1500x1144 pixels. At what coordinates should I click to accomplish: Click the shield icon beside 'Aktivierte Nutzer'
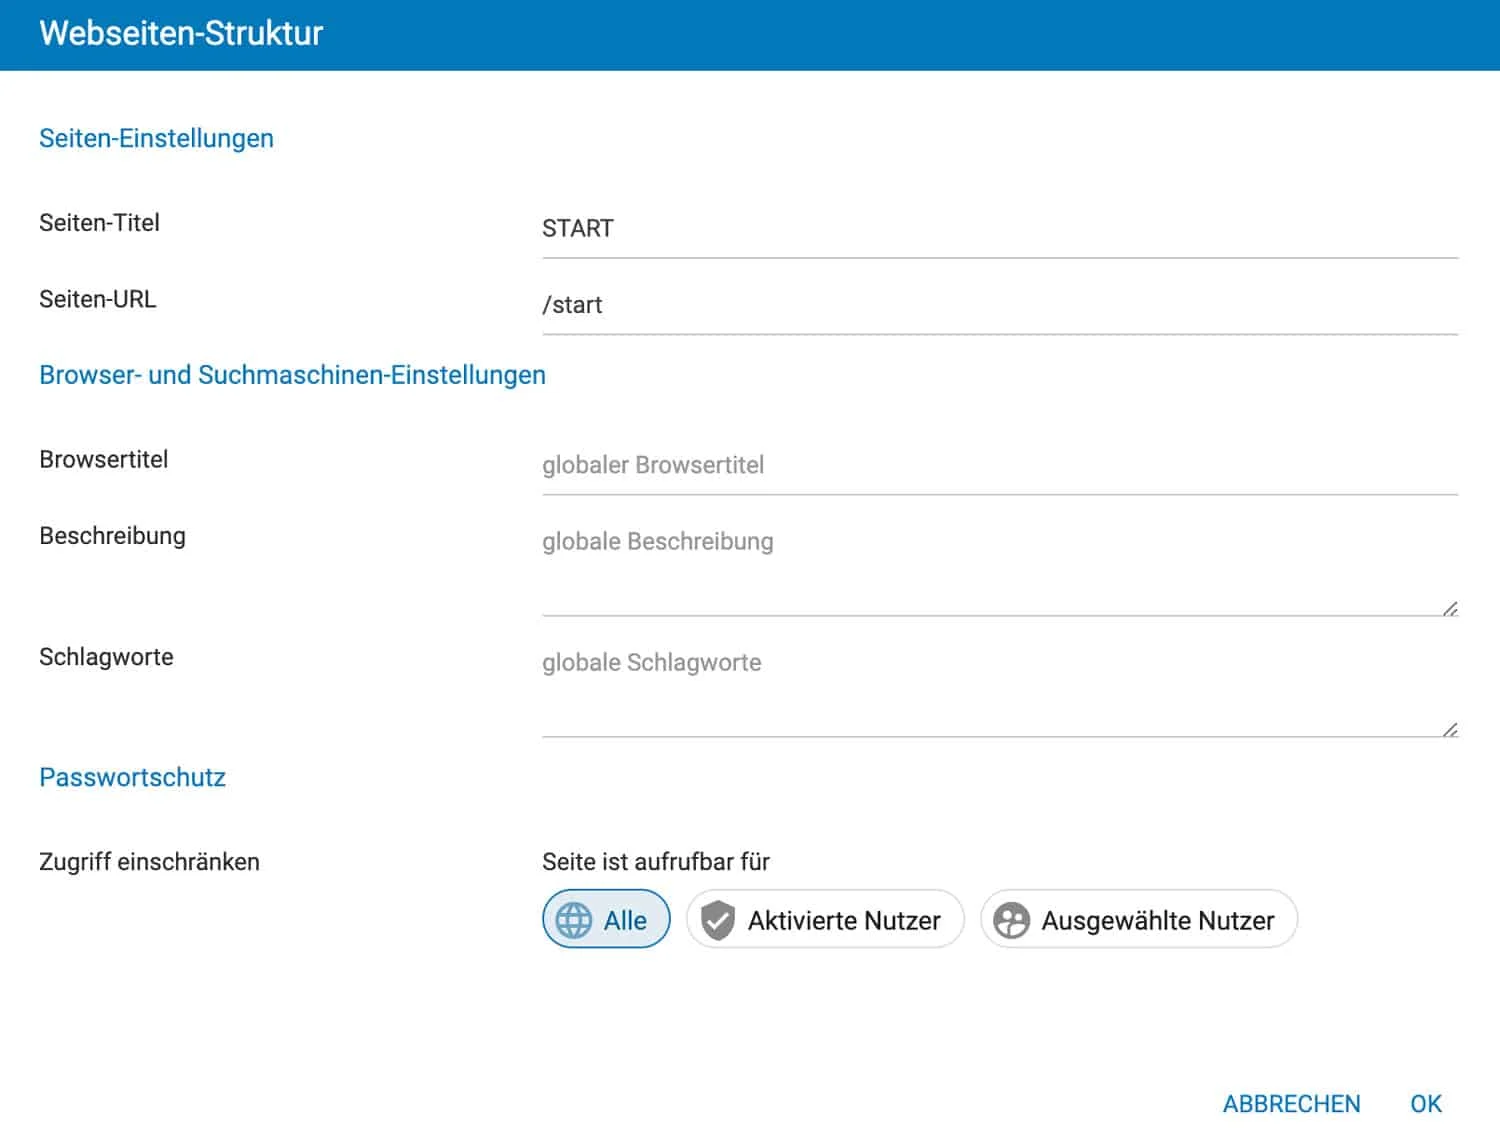coord(719,919)
